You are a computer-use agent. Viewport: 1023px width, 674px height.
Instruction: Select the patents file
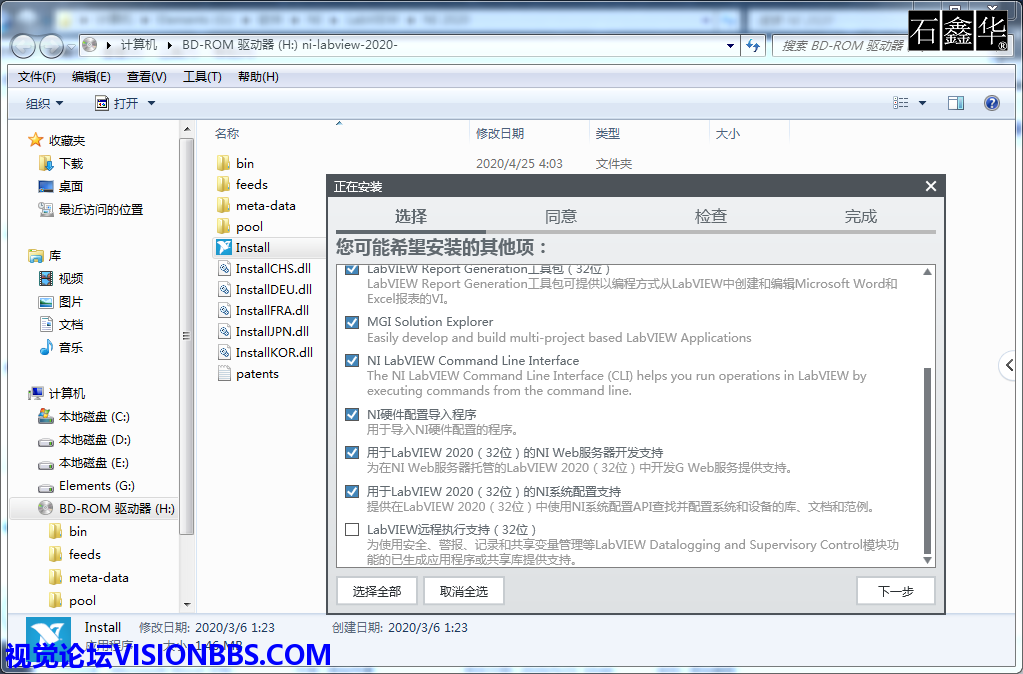pyautogui.click(x=257, y=374)
